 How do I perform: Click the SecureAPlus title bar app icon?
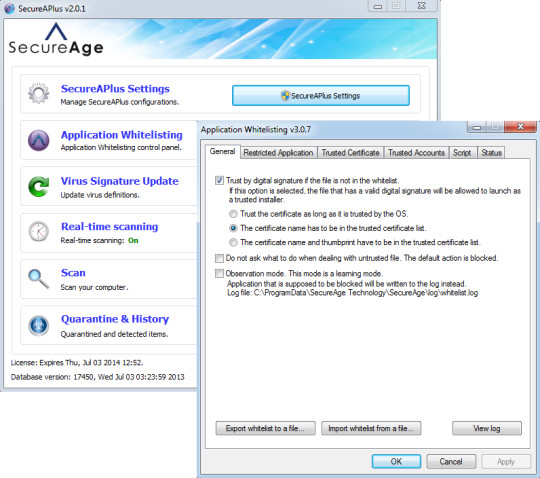pos(9,8)
